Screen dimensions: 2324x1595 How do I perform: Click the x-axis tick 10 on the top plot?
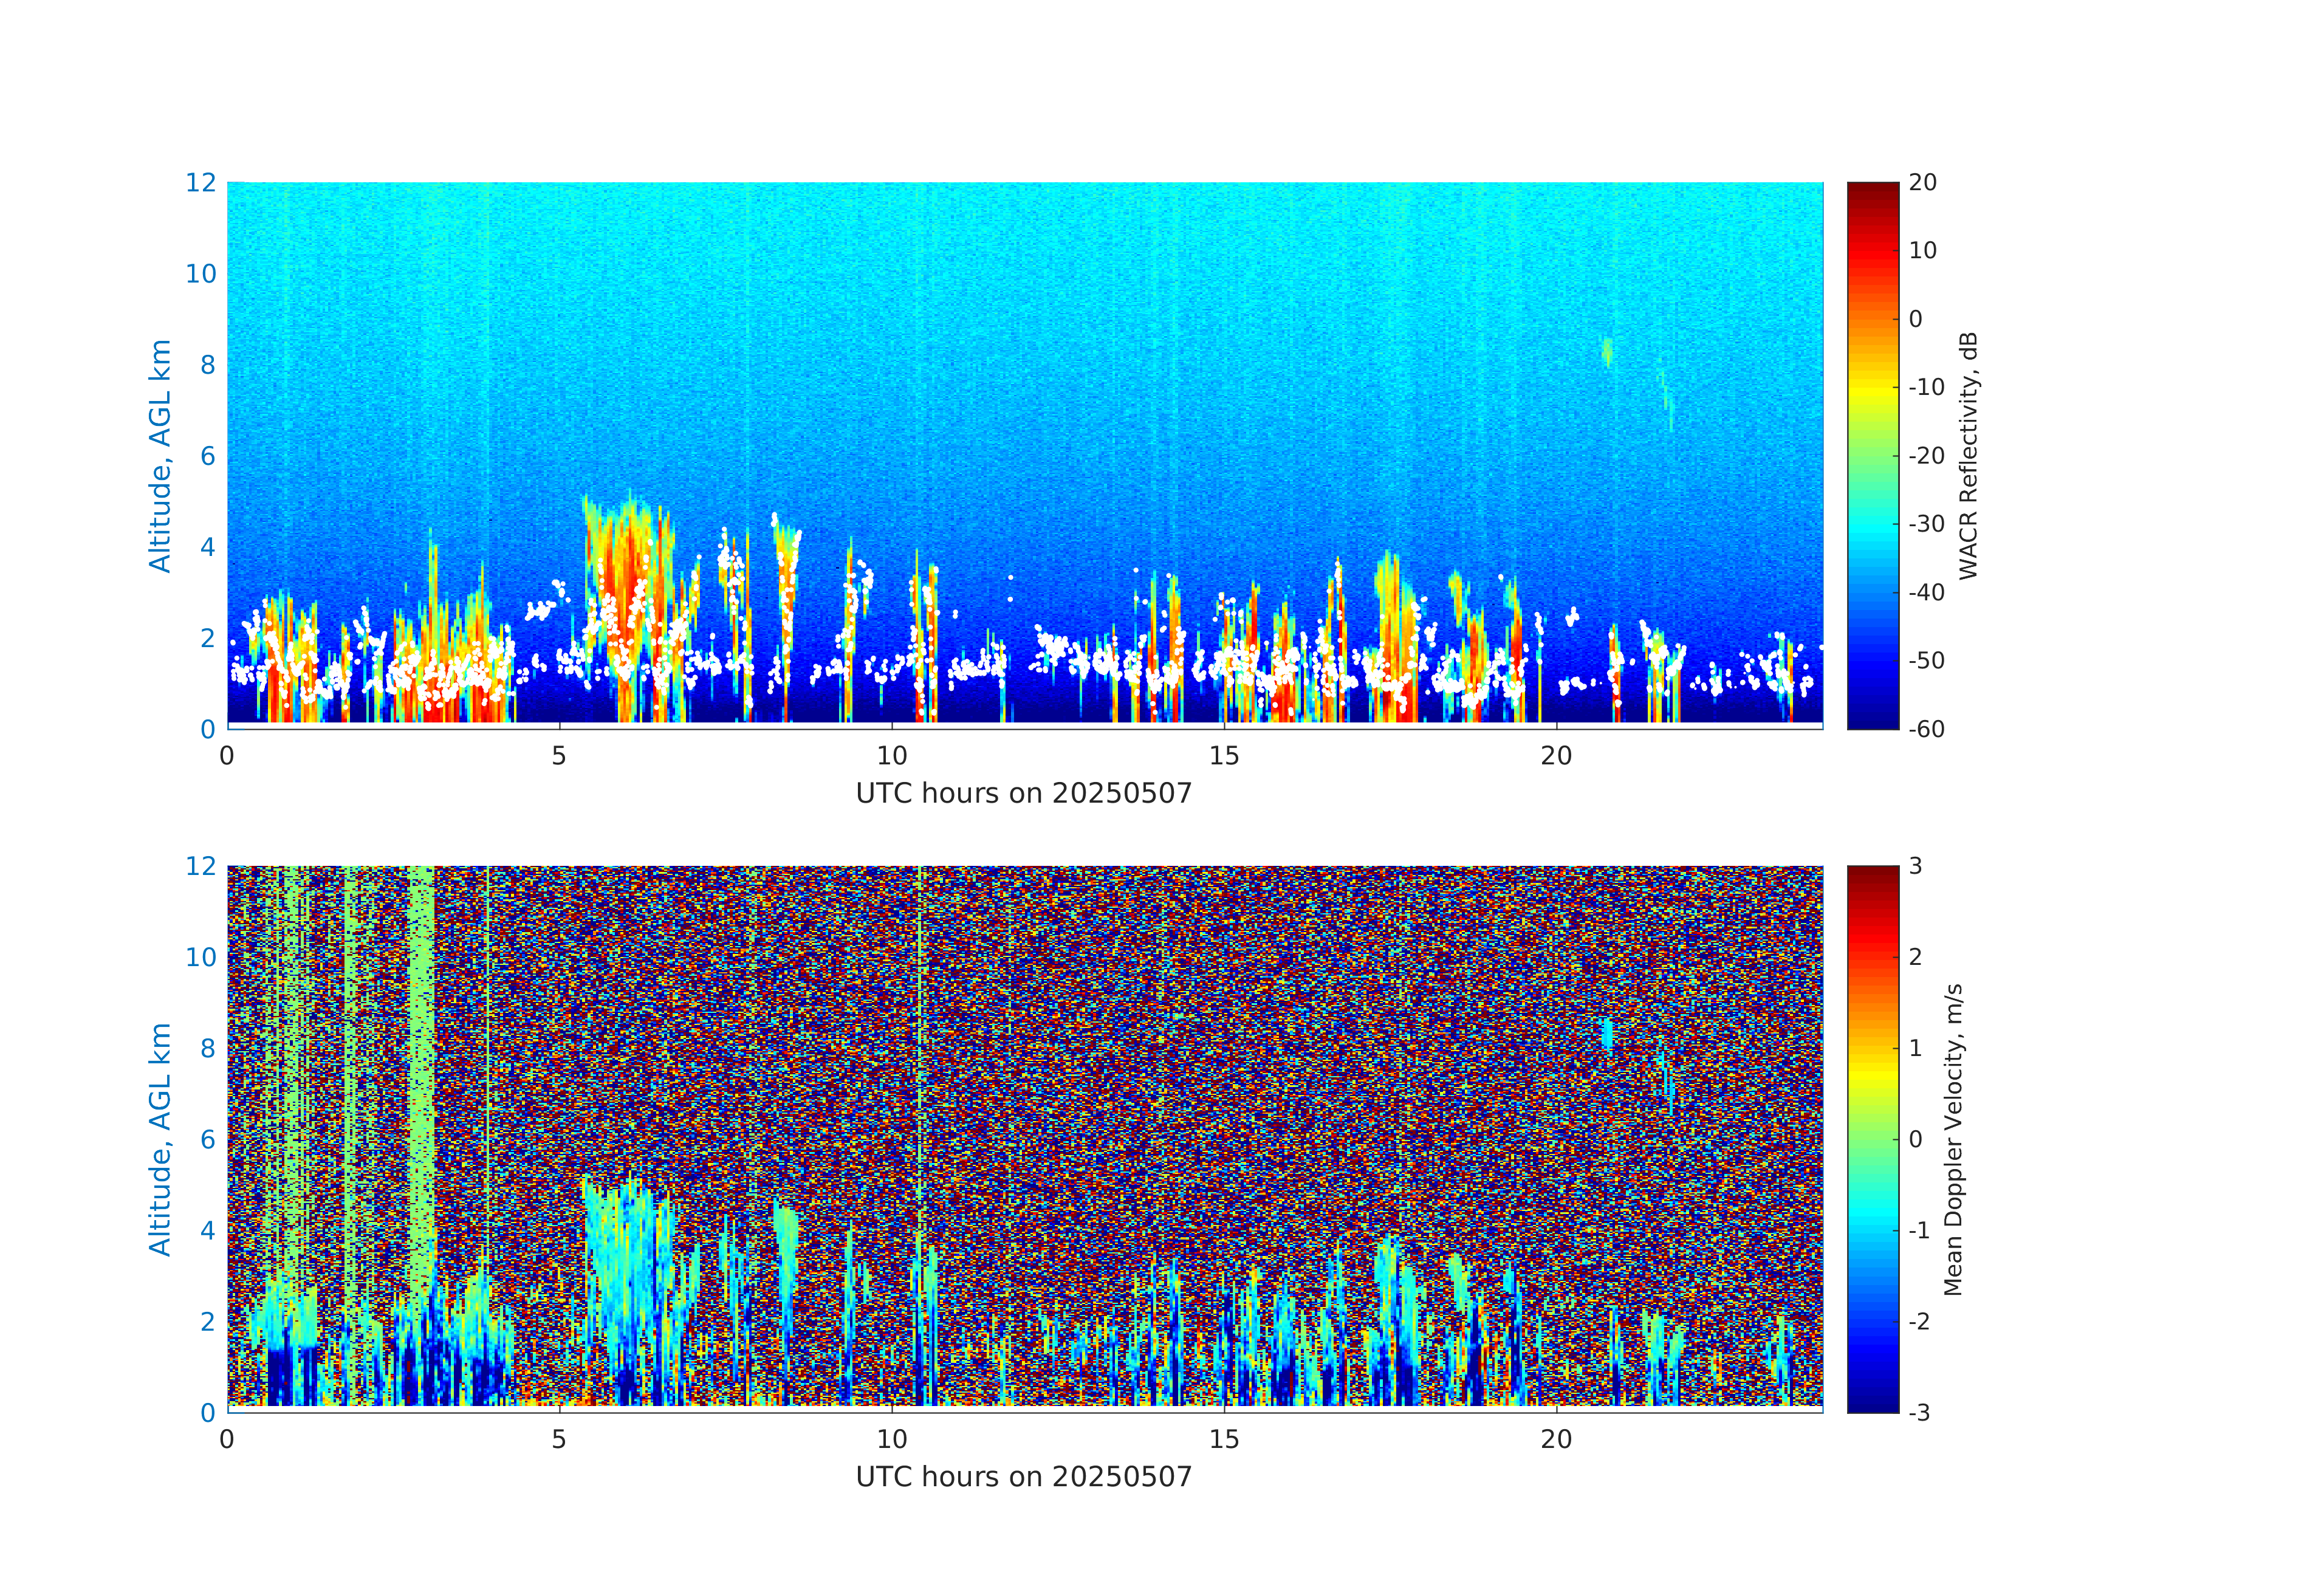[891, 756]
